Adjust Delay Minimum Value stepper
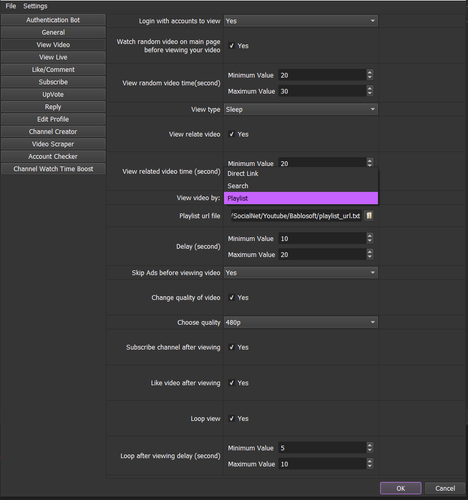The height and width of the screenshot is (500, 468). (x=370, y=238)
